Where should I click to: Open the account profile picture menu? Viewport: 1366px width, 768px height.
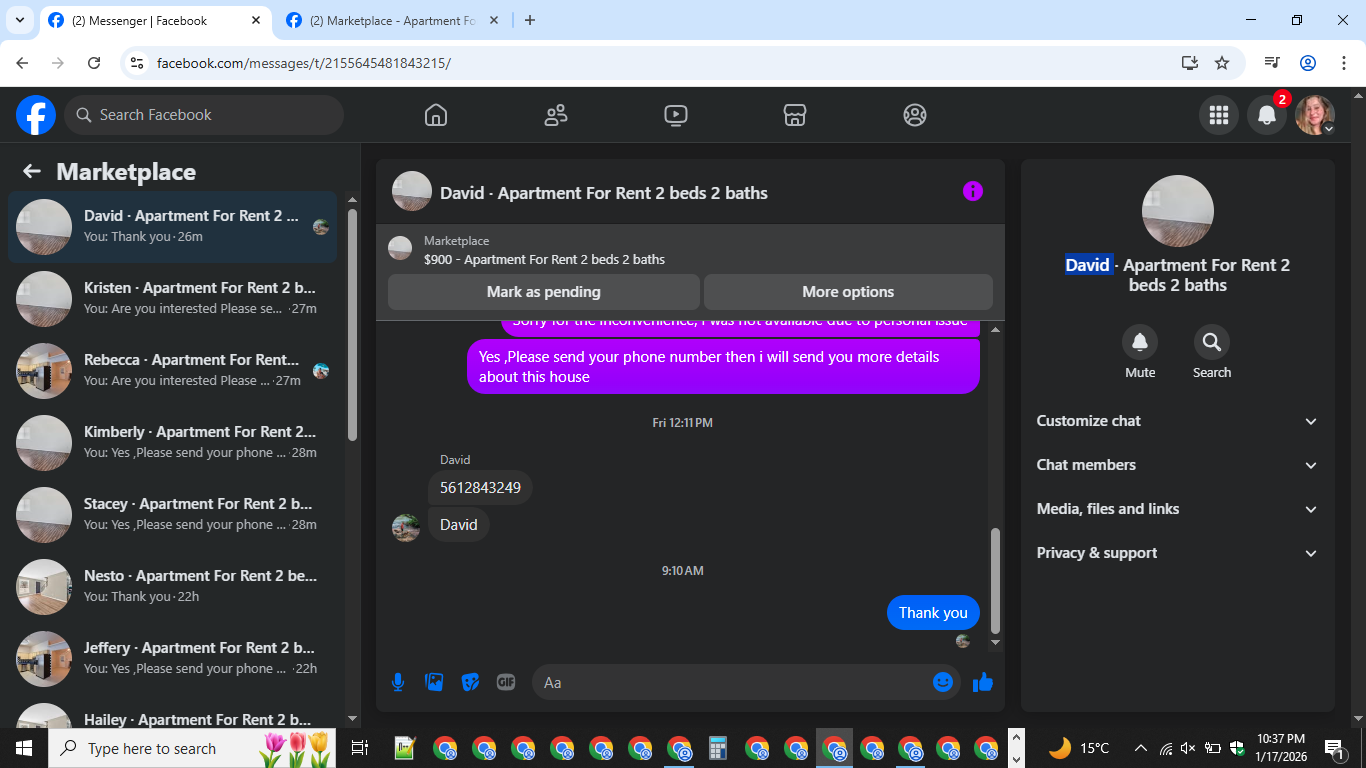click(1315, 115)
